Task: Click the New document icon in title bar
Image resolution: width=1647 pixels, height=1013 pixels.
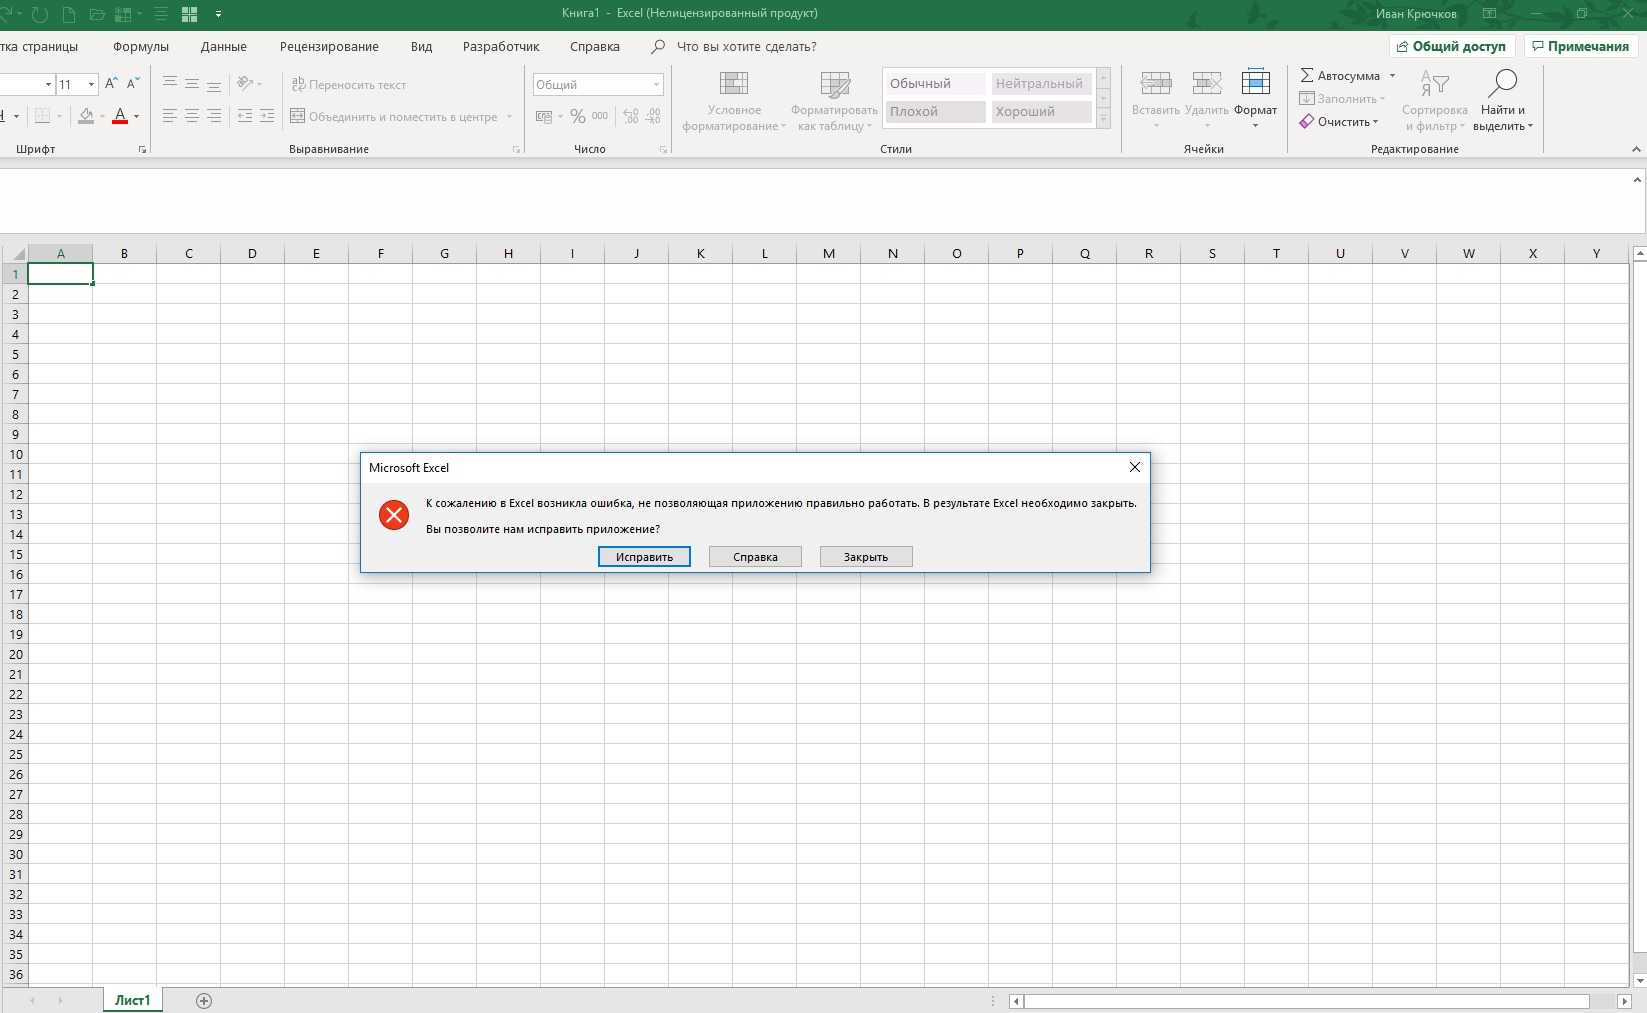Action: (x=68, y=14)
